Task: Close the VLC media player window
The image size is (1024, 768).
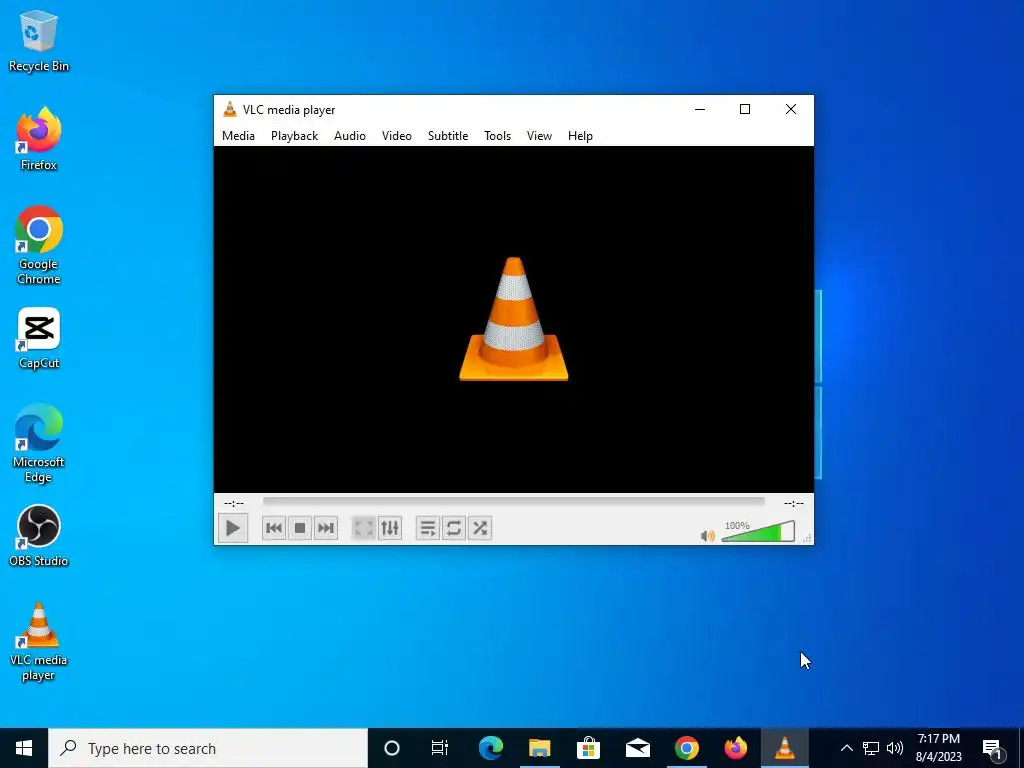Action: tap(791, 109)
